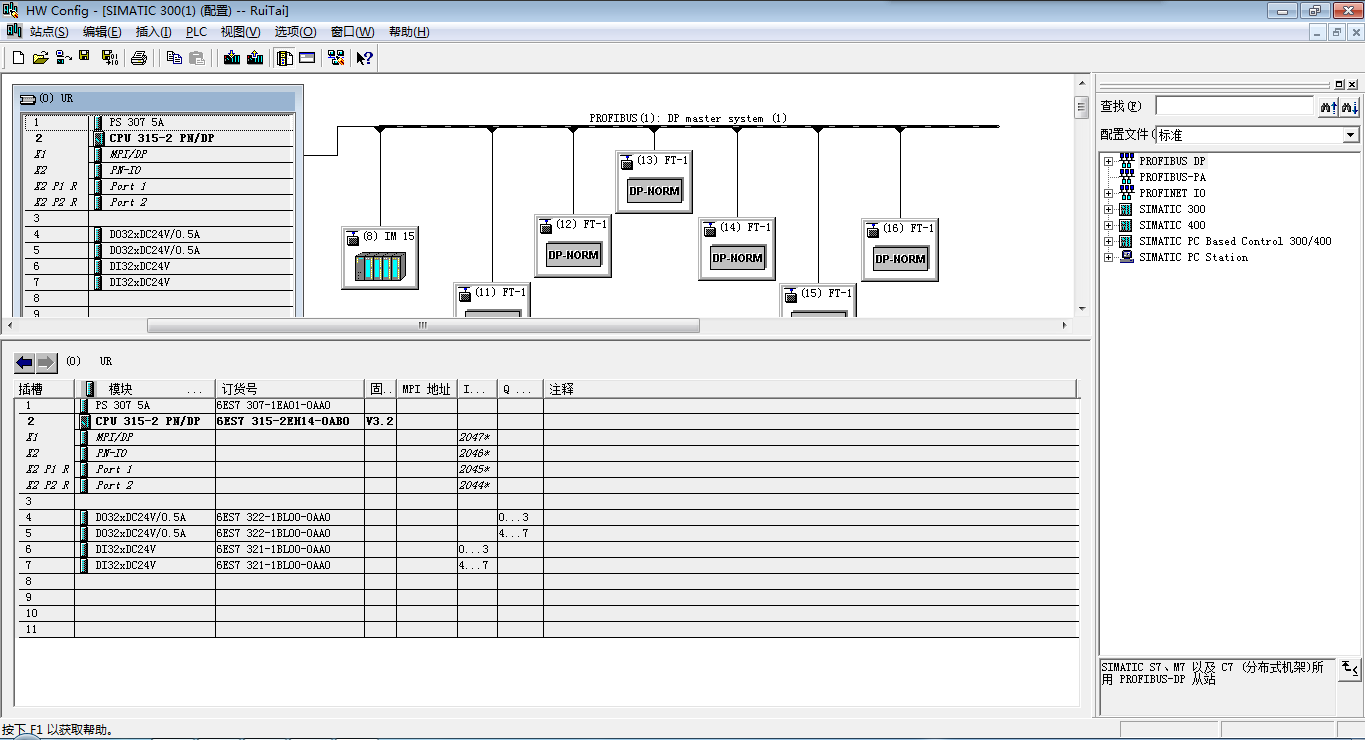Close the hardware catalog panel
The height and width of the screenshot is (740, 1365).
click(x=1354, y=85)
